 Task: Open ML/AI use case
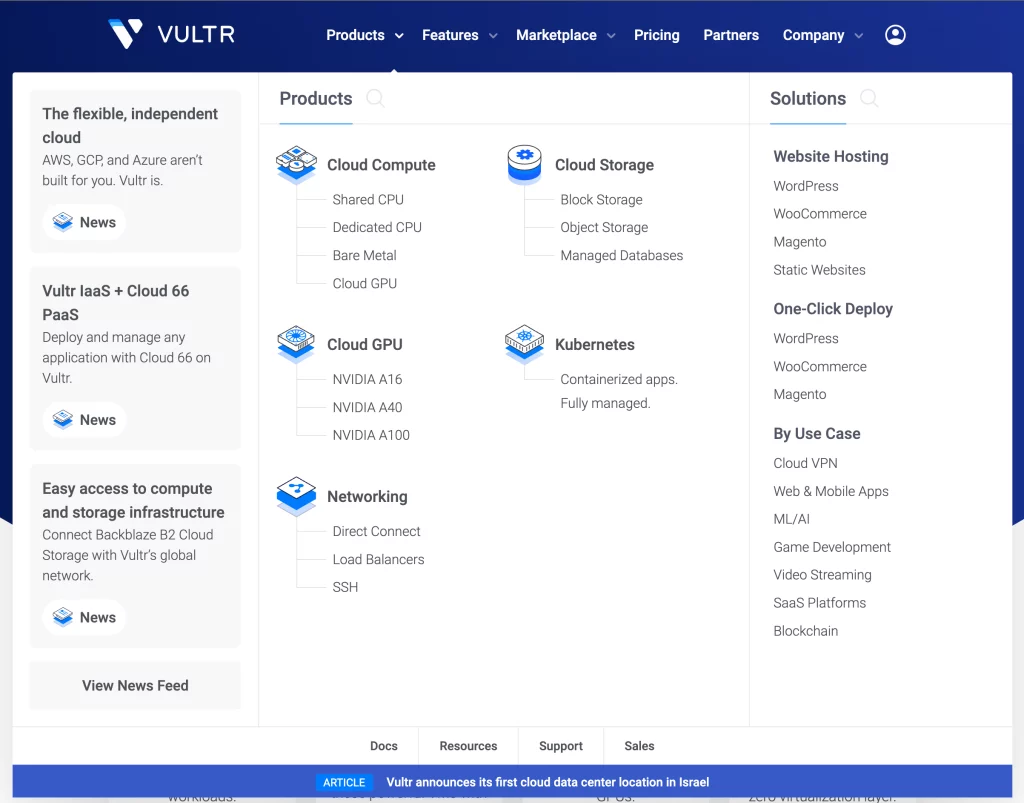(792, 519)
